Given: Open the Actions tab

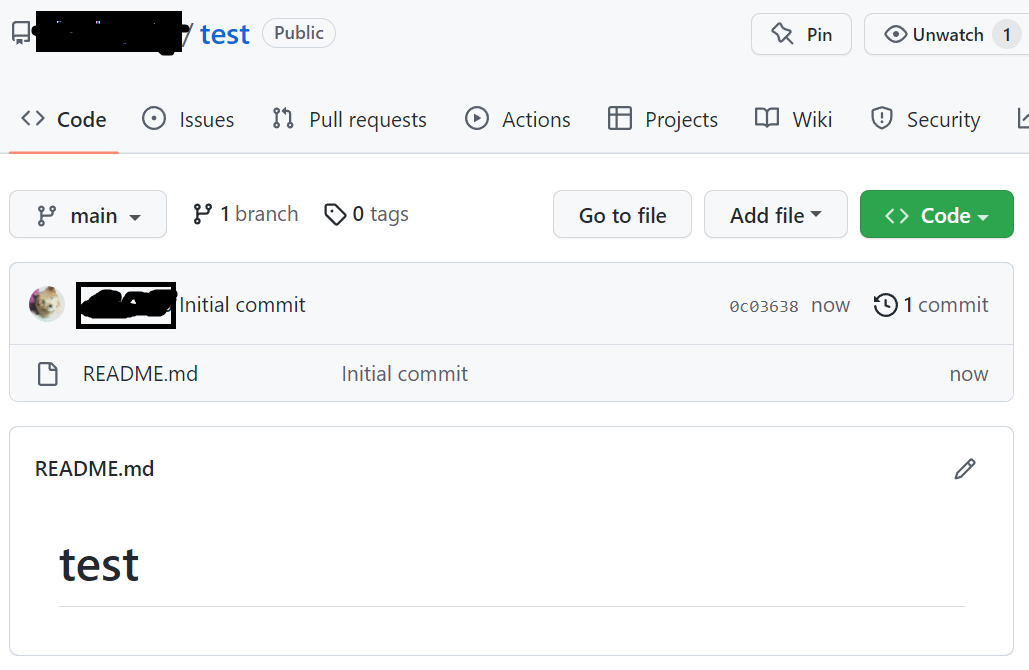Looking at the screenshot, I should [x=518, y=119].
